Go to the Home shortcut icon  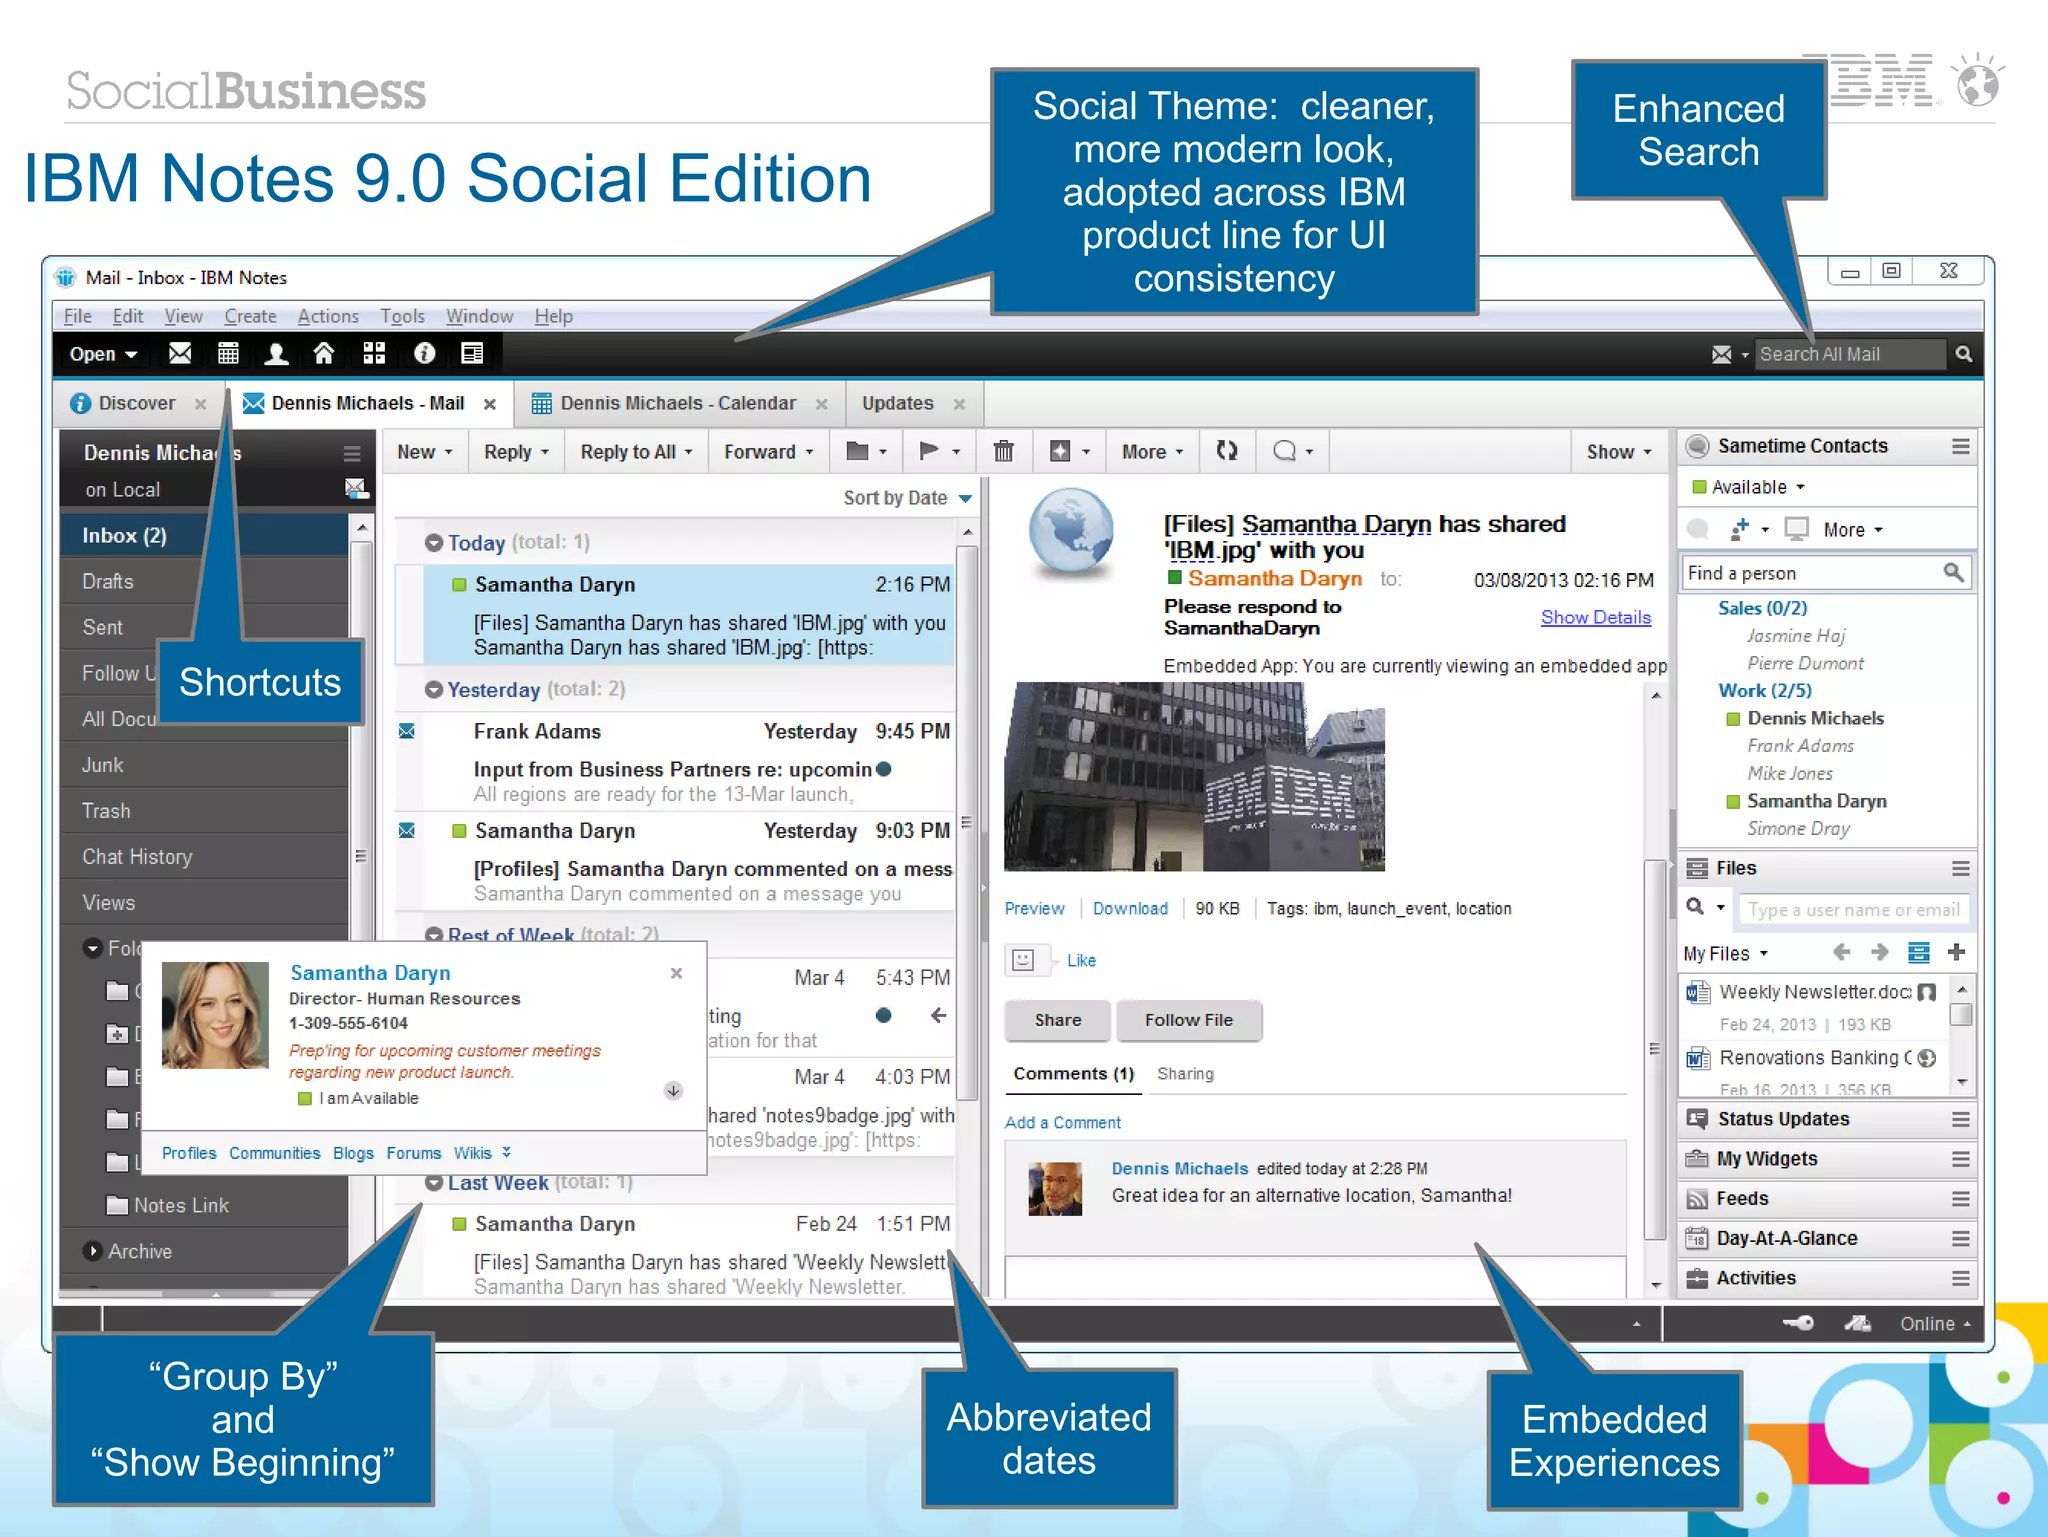324,353
